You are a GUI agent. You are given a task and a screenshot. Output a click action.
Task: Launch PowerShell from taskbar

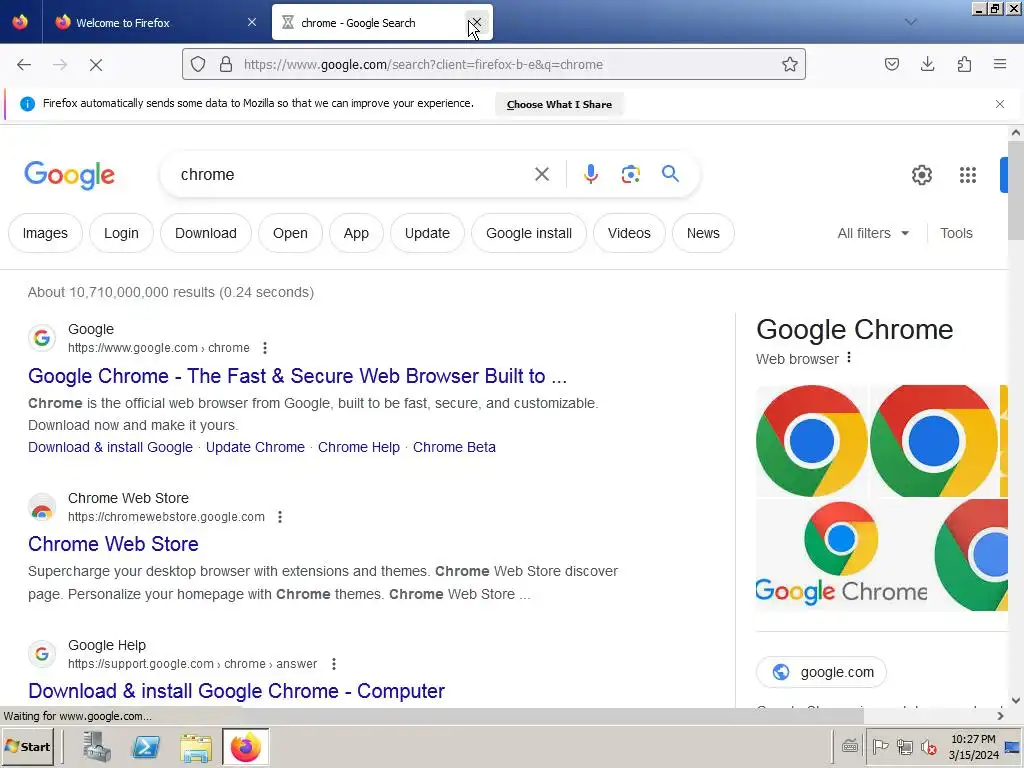[146, 746]
